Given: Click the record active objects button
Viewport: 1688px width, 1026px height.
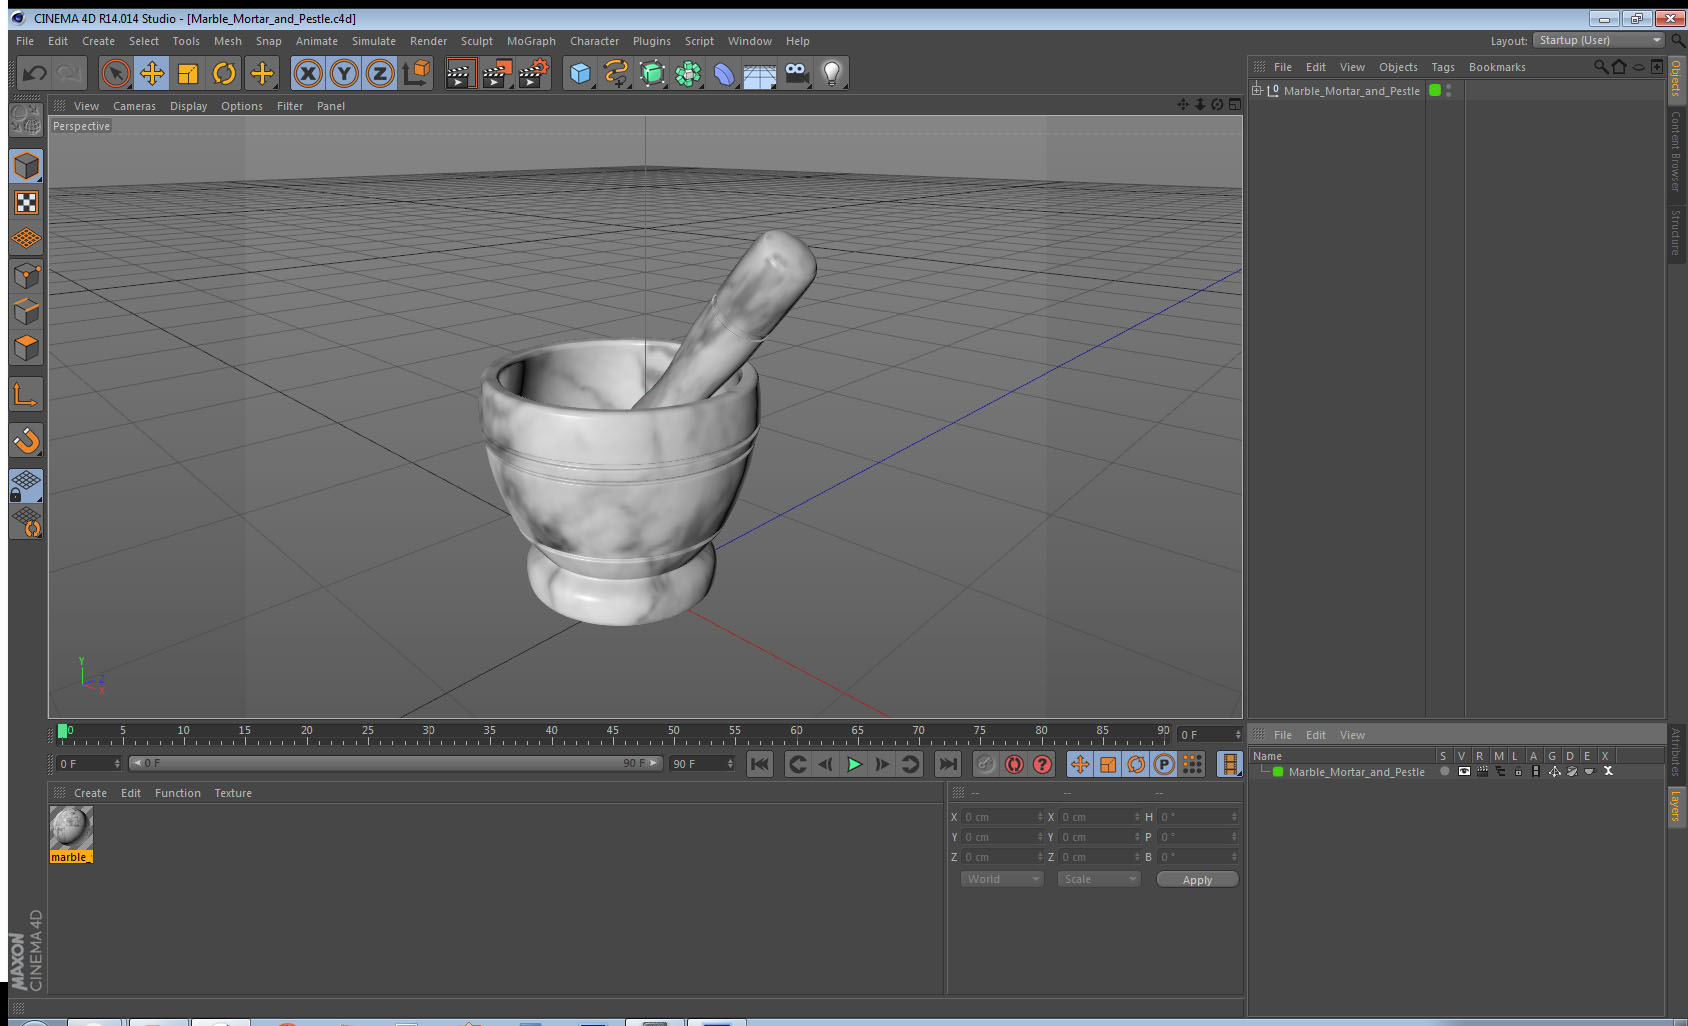Looking at the screenshot, I should coord(986,764).
